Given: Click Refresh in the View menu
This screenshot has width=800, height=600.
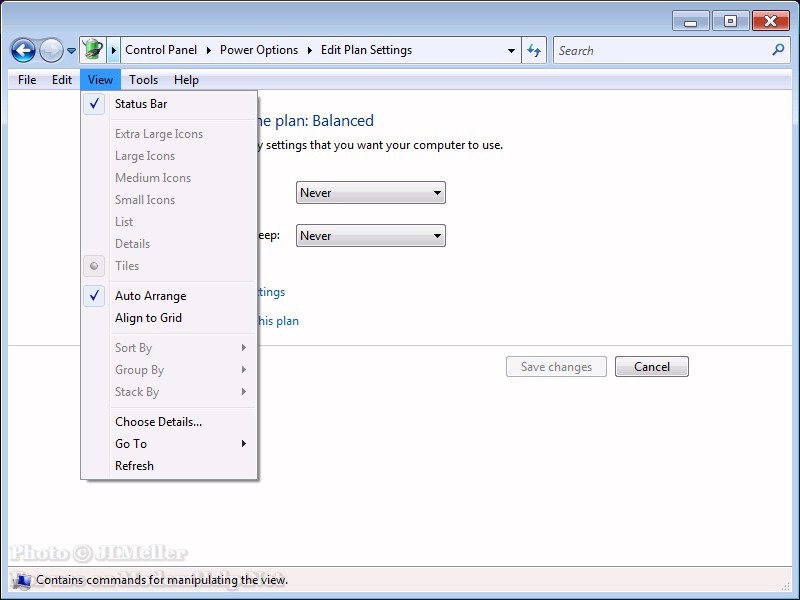Looking at the screenshot, I should click(x=134, y=466).
